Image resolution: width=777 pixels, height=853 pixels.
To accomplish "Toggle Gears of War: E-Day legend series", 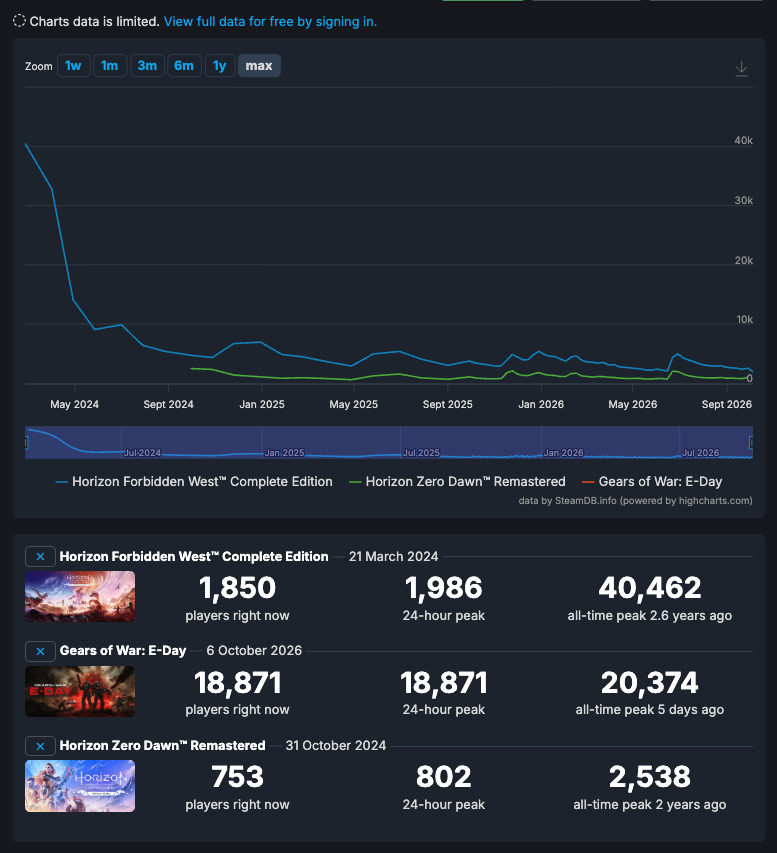I will point(652,481).
